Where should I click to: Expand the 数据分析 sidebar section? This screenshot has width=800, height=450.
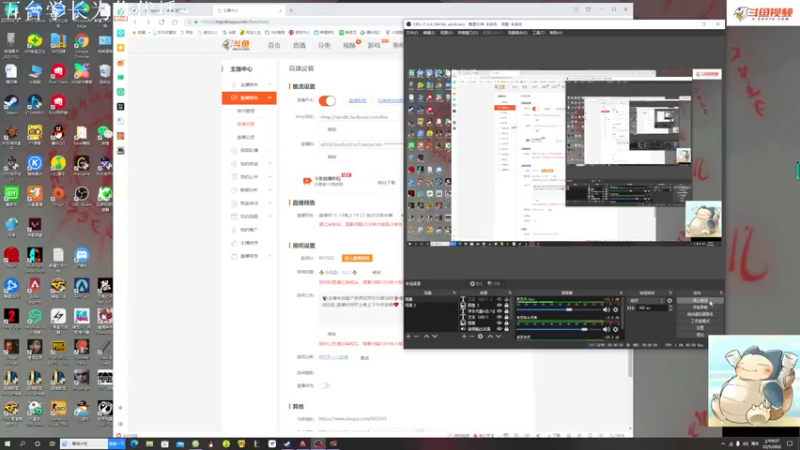249,190
